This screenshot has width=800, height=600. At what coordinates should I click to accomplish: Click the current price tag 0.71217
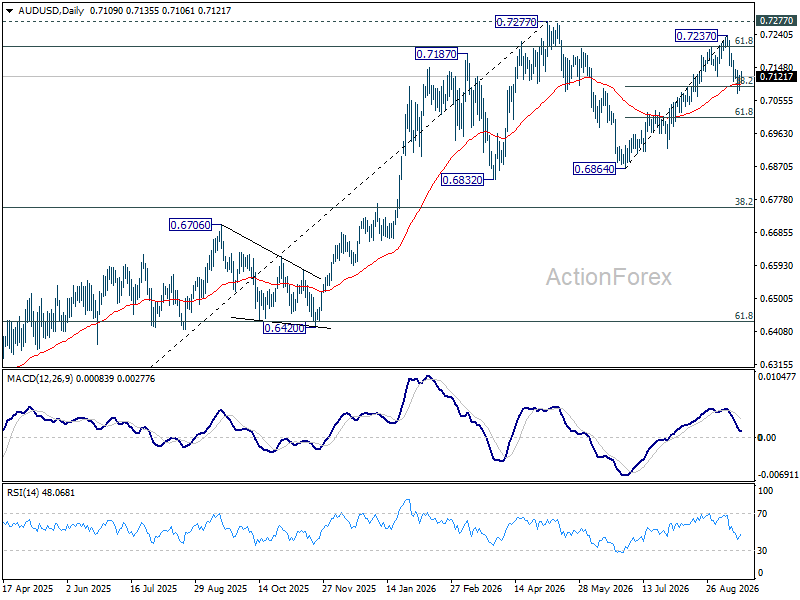[776, 77]
